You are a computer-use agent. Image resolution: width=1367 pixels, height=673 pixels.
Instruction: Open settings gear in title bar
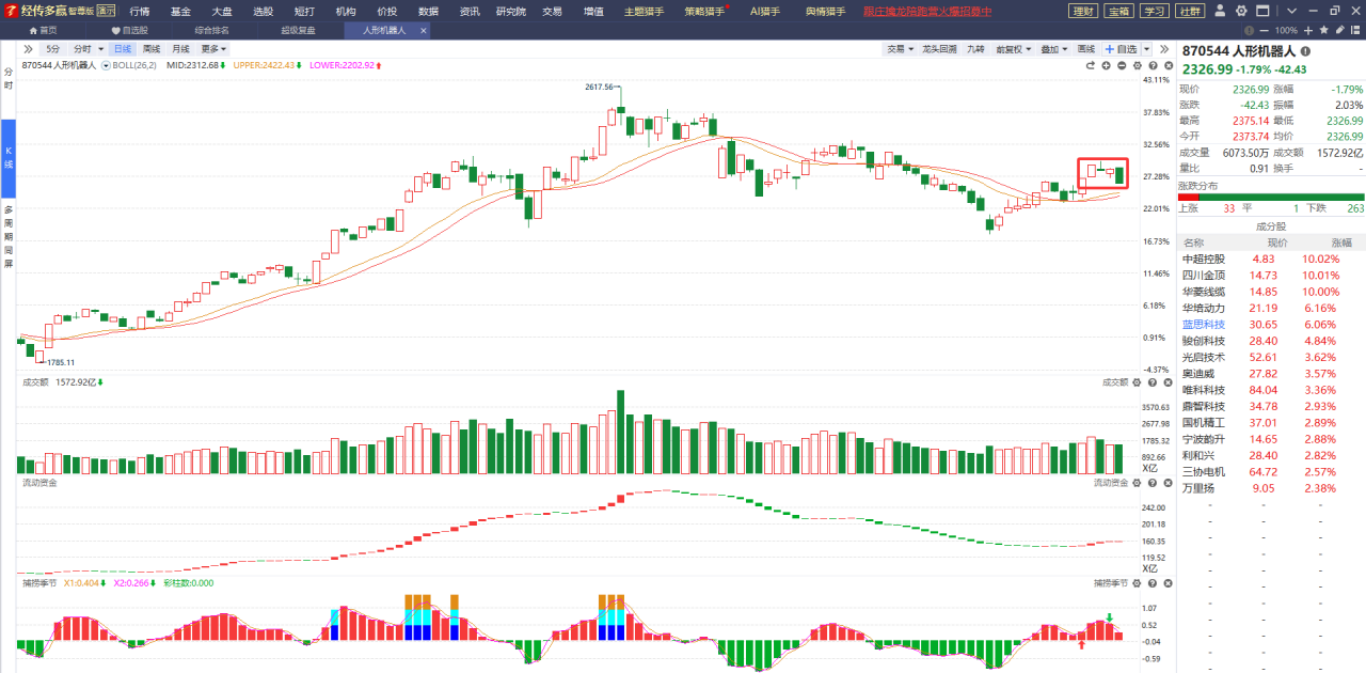[x=1241, y=11]
